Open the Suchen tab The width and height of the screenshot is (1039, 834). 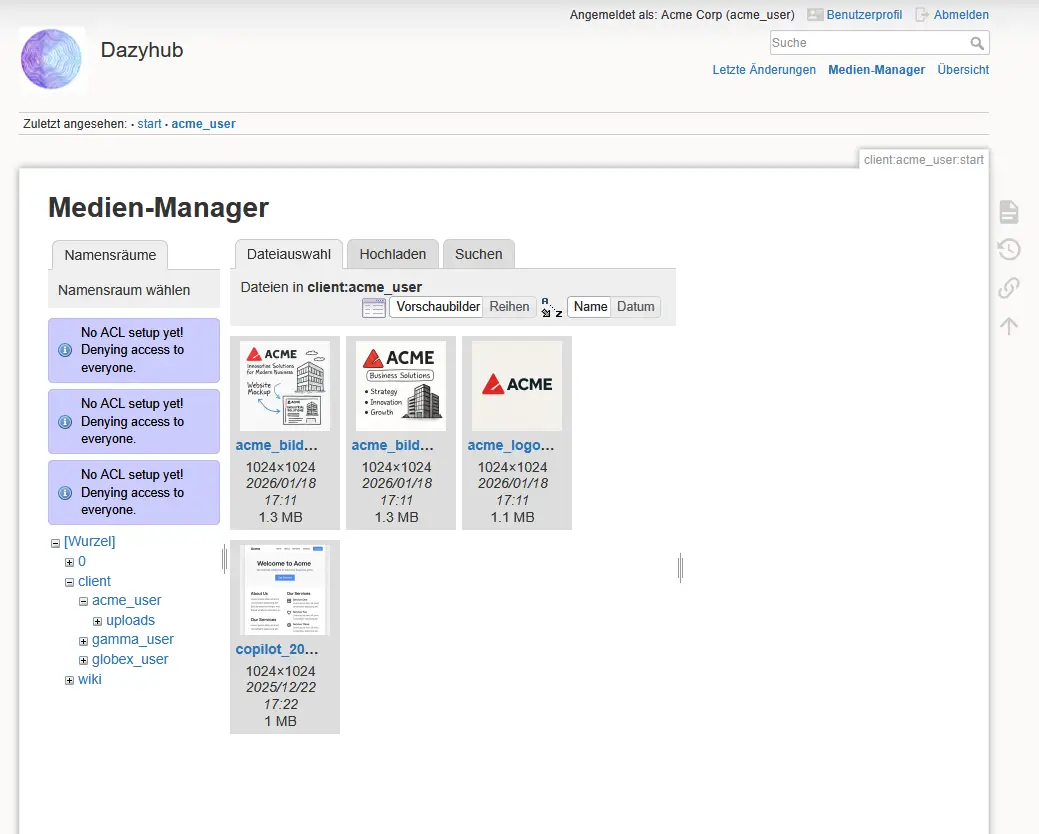pyautogui.click(x=478, y=254)
